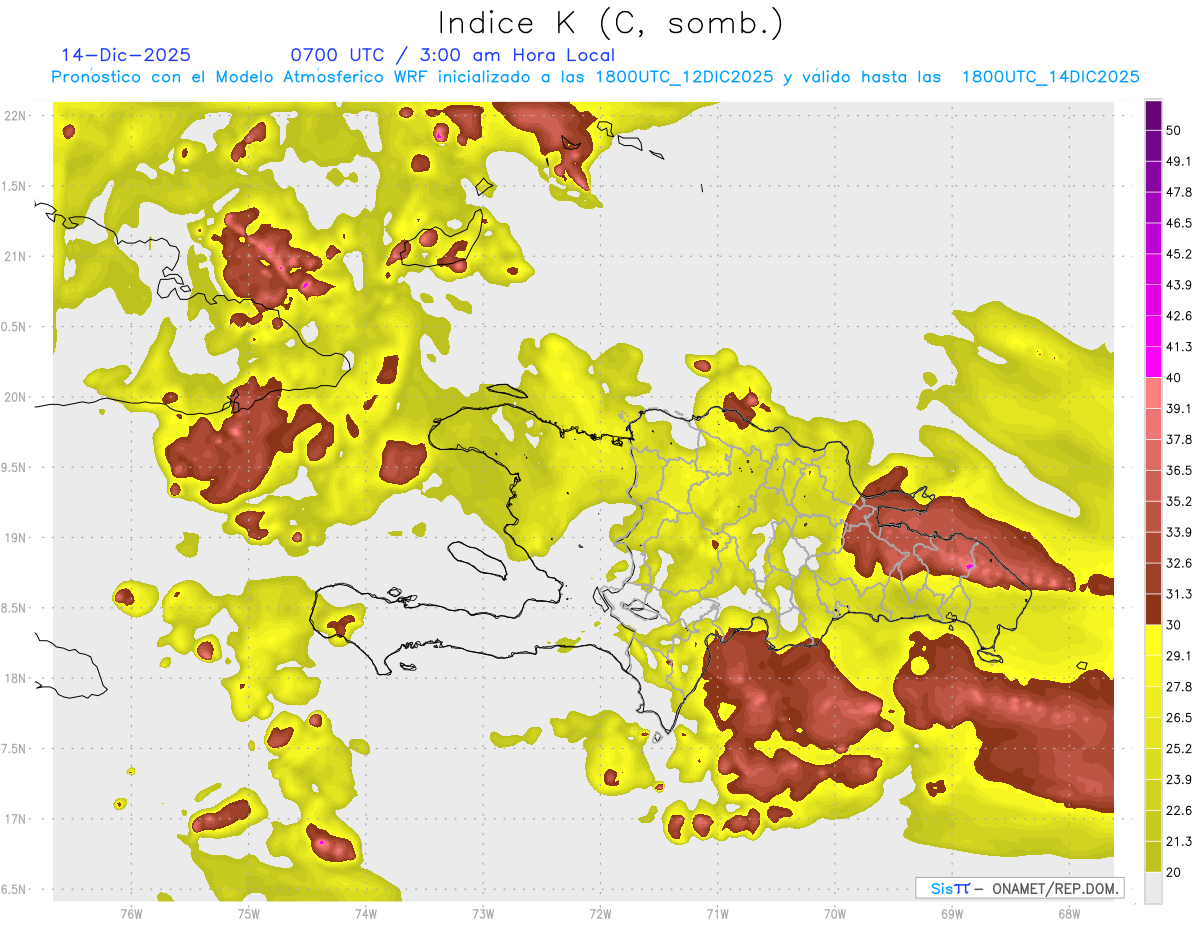Click the "31.3" color scale value
This screenshot has height=927, width=1200.
[x=1179, y=594]
